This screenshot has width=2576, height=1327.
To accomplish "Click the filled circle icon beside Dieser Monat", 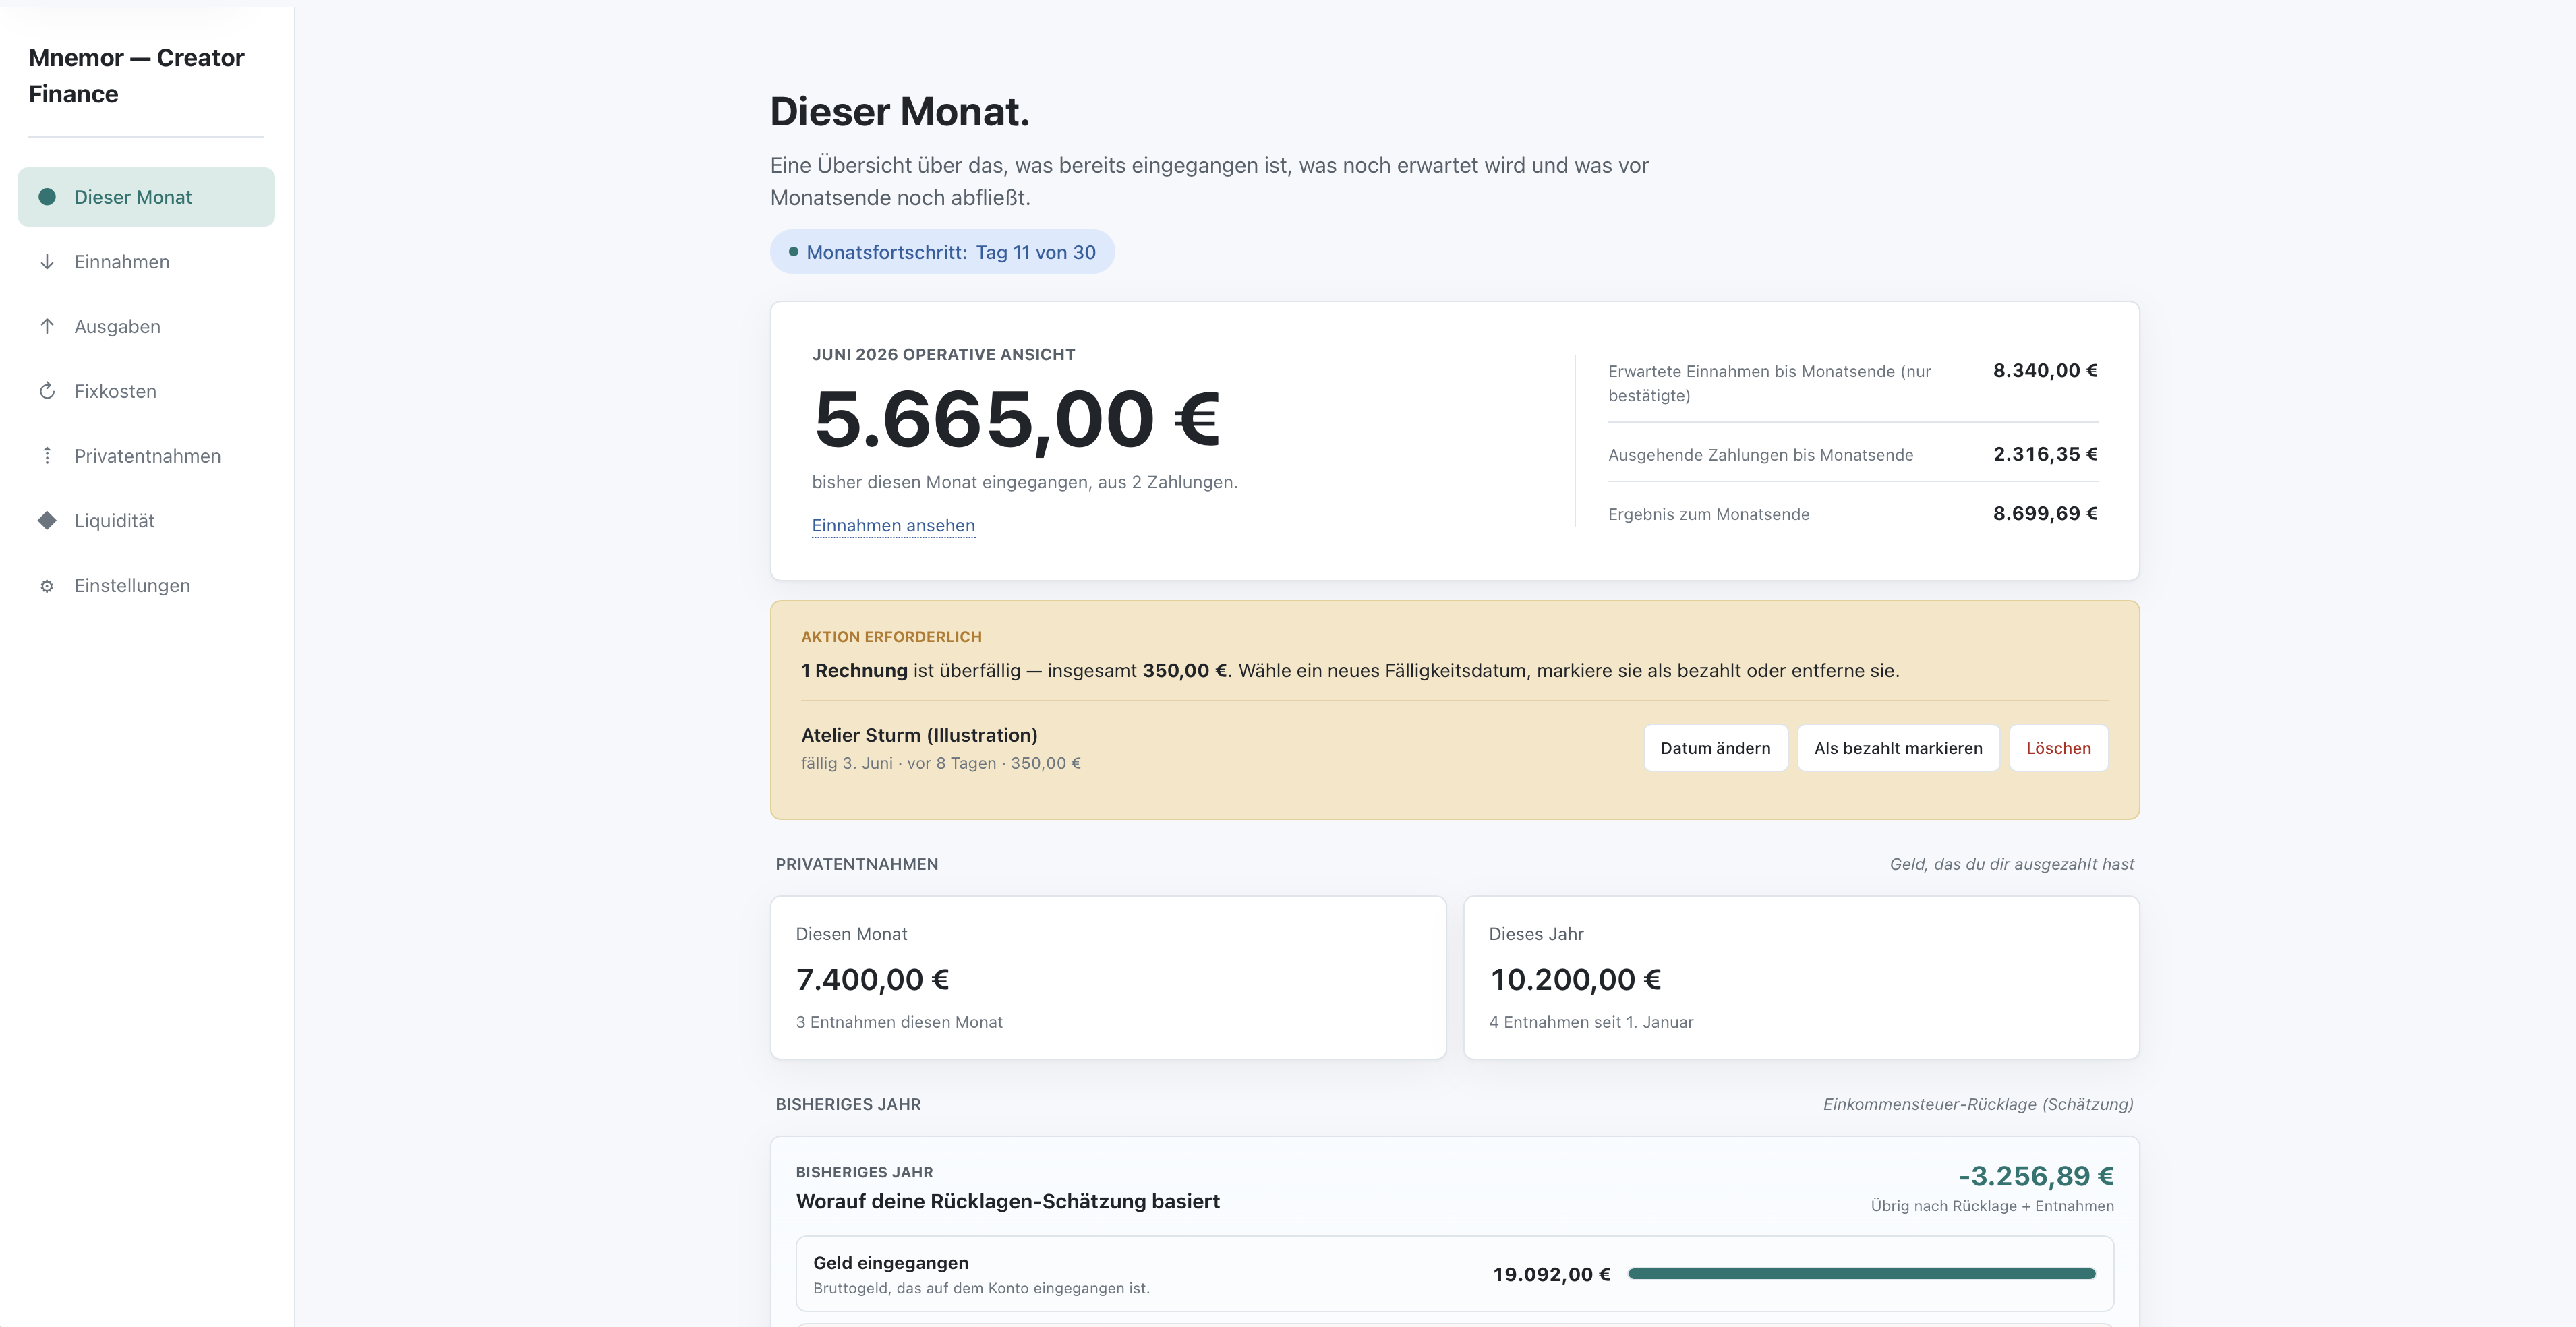I will (47, 197).
